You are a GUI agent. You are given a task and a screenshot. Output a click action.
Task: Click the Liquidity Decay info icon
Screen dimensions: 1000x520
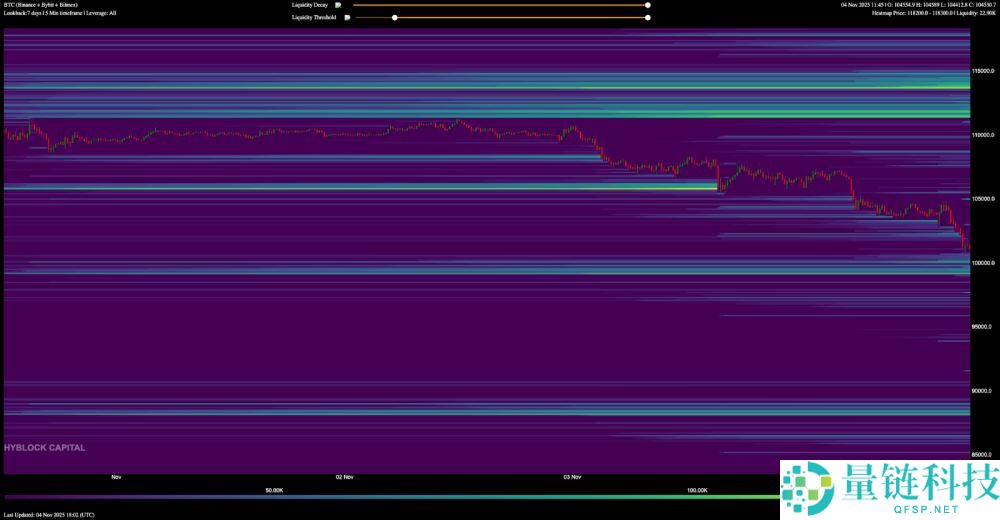click(x=338, y=5)
